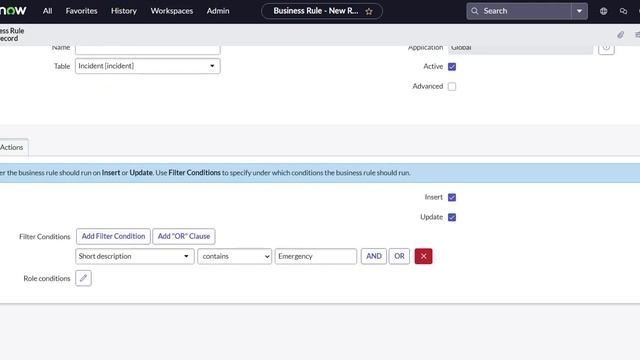Click the AND condition button

click(374, 256)
